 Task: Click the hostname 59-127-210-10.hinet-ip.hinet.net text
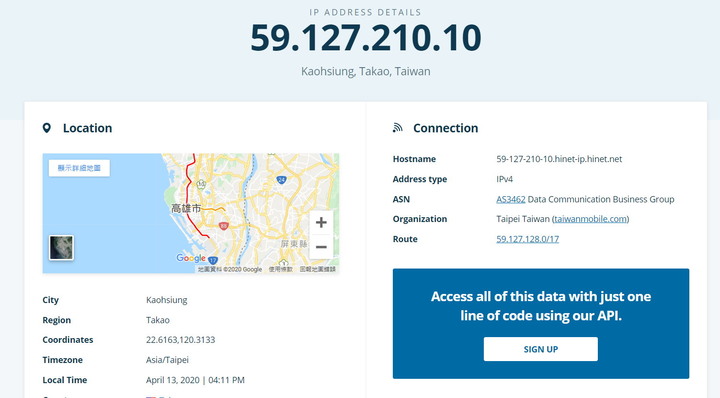559,159
